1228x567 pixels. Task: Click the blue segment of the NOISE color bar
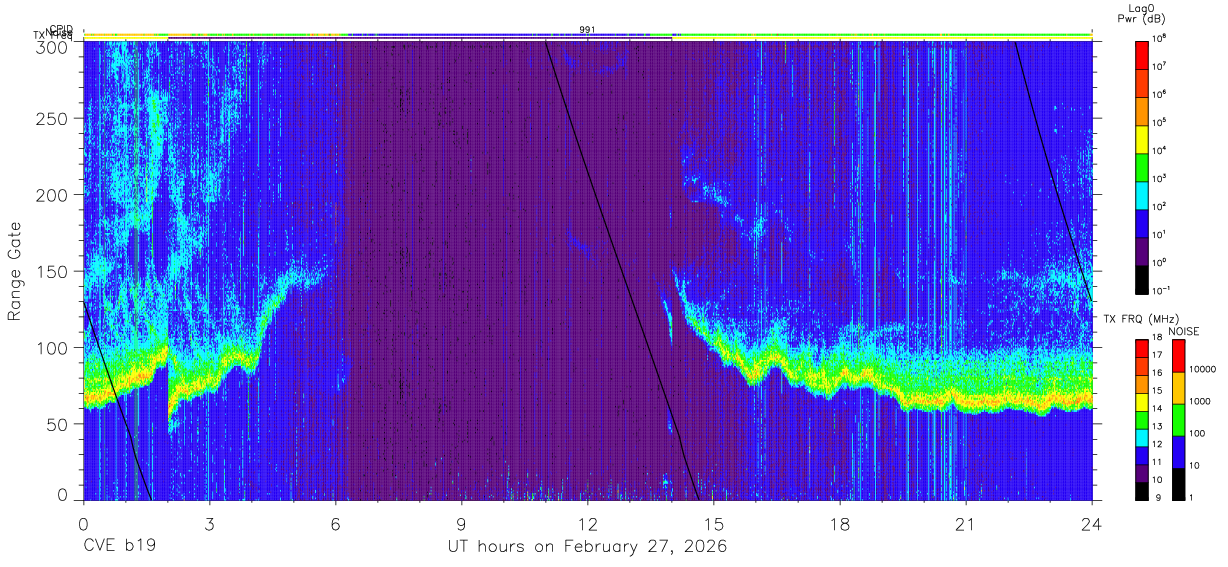coord(1178,452)
